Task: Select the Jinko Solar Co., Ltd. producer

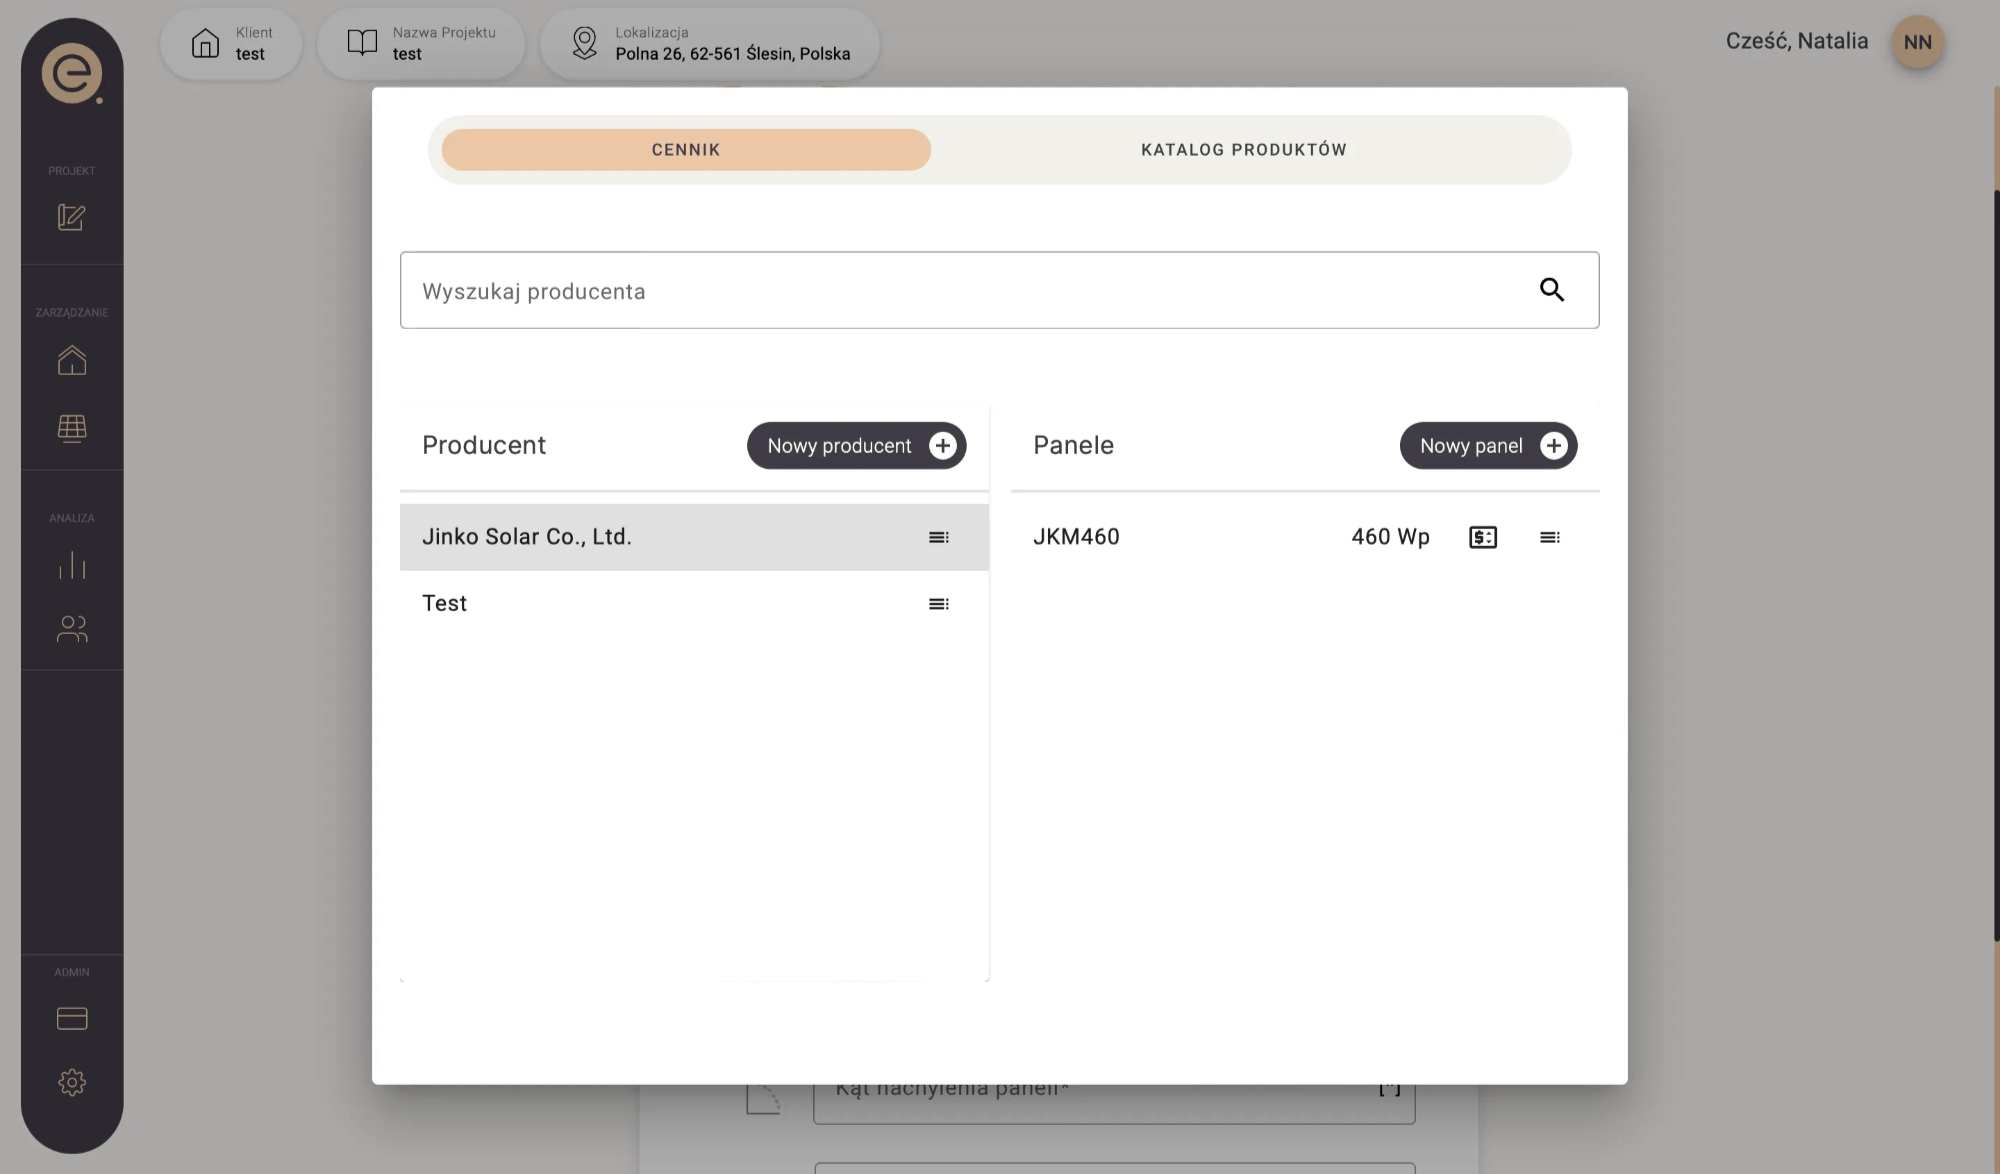Action: click(694, 537)
